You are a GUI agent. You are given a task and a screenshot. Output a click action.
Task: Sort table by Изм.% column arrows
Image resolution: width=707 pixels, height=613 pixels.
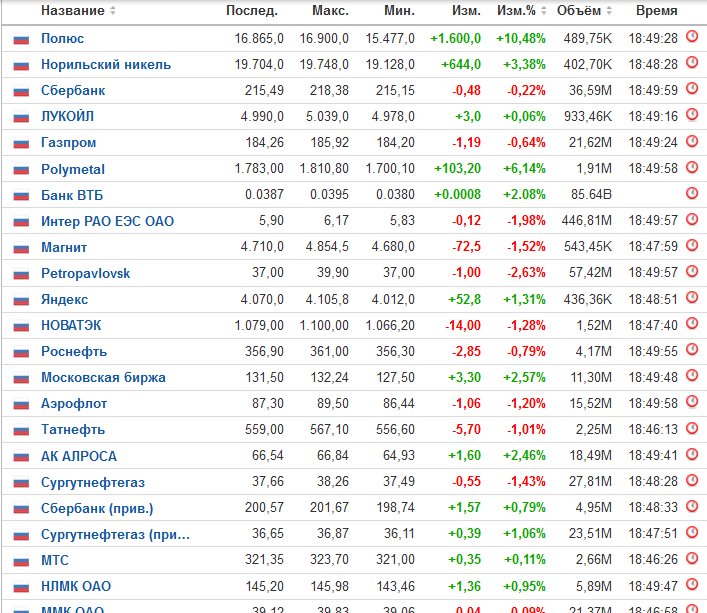click(x=543, y=10)
